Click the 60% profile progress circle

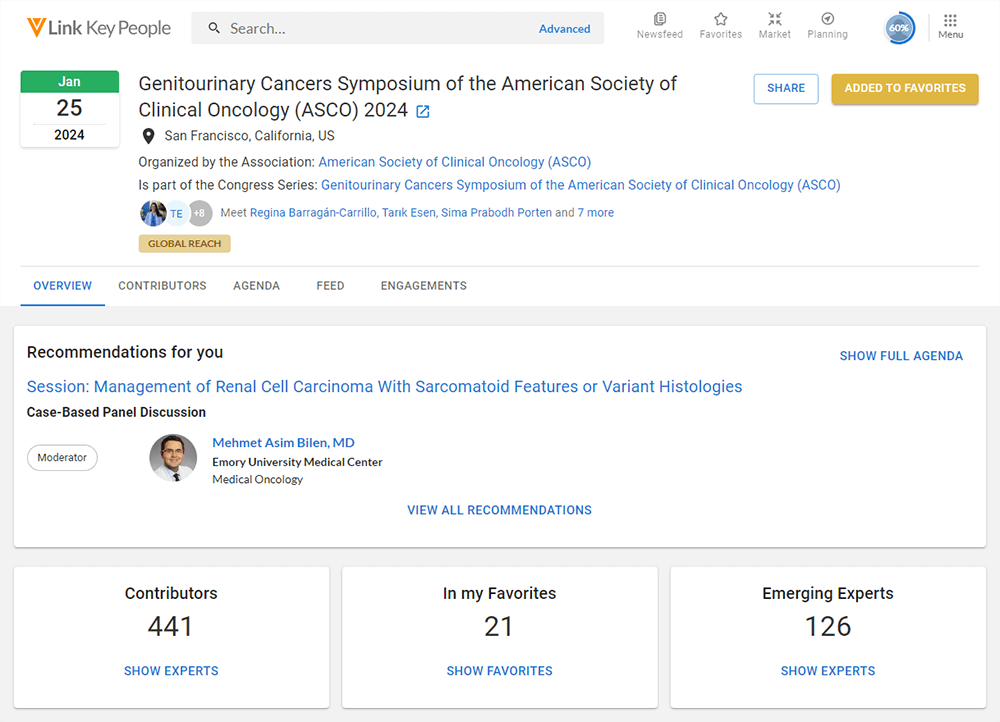899,28
